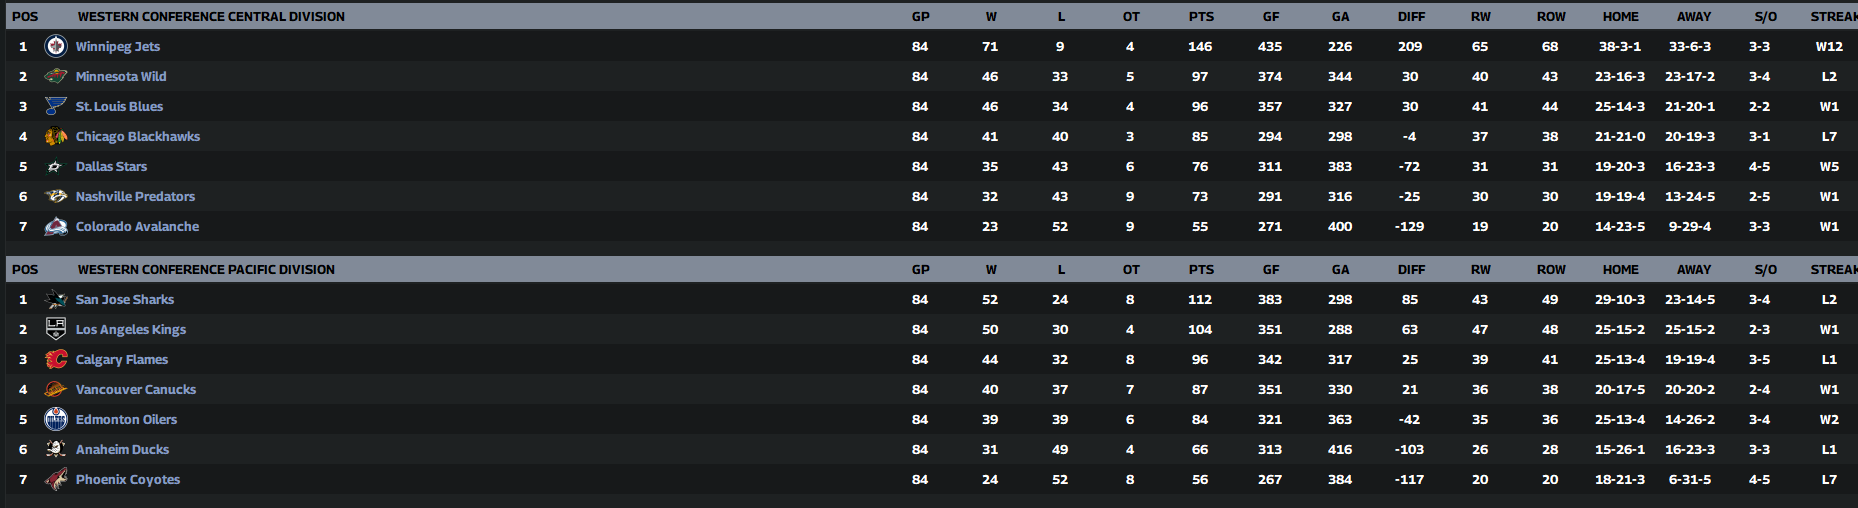Click the Edmonton Oilers logo icon
The width and height of the screenshot is (1858, 508).
coord(56,419)
